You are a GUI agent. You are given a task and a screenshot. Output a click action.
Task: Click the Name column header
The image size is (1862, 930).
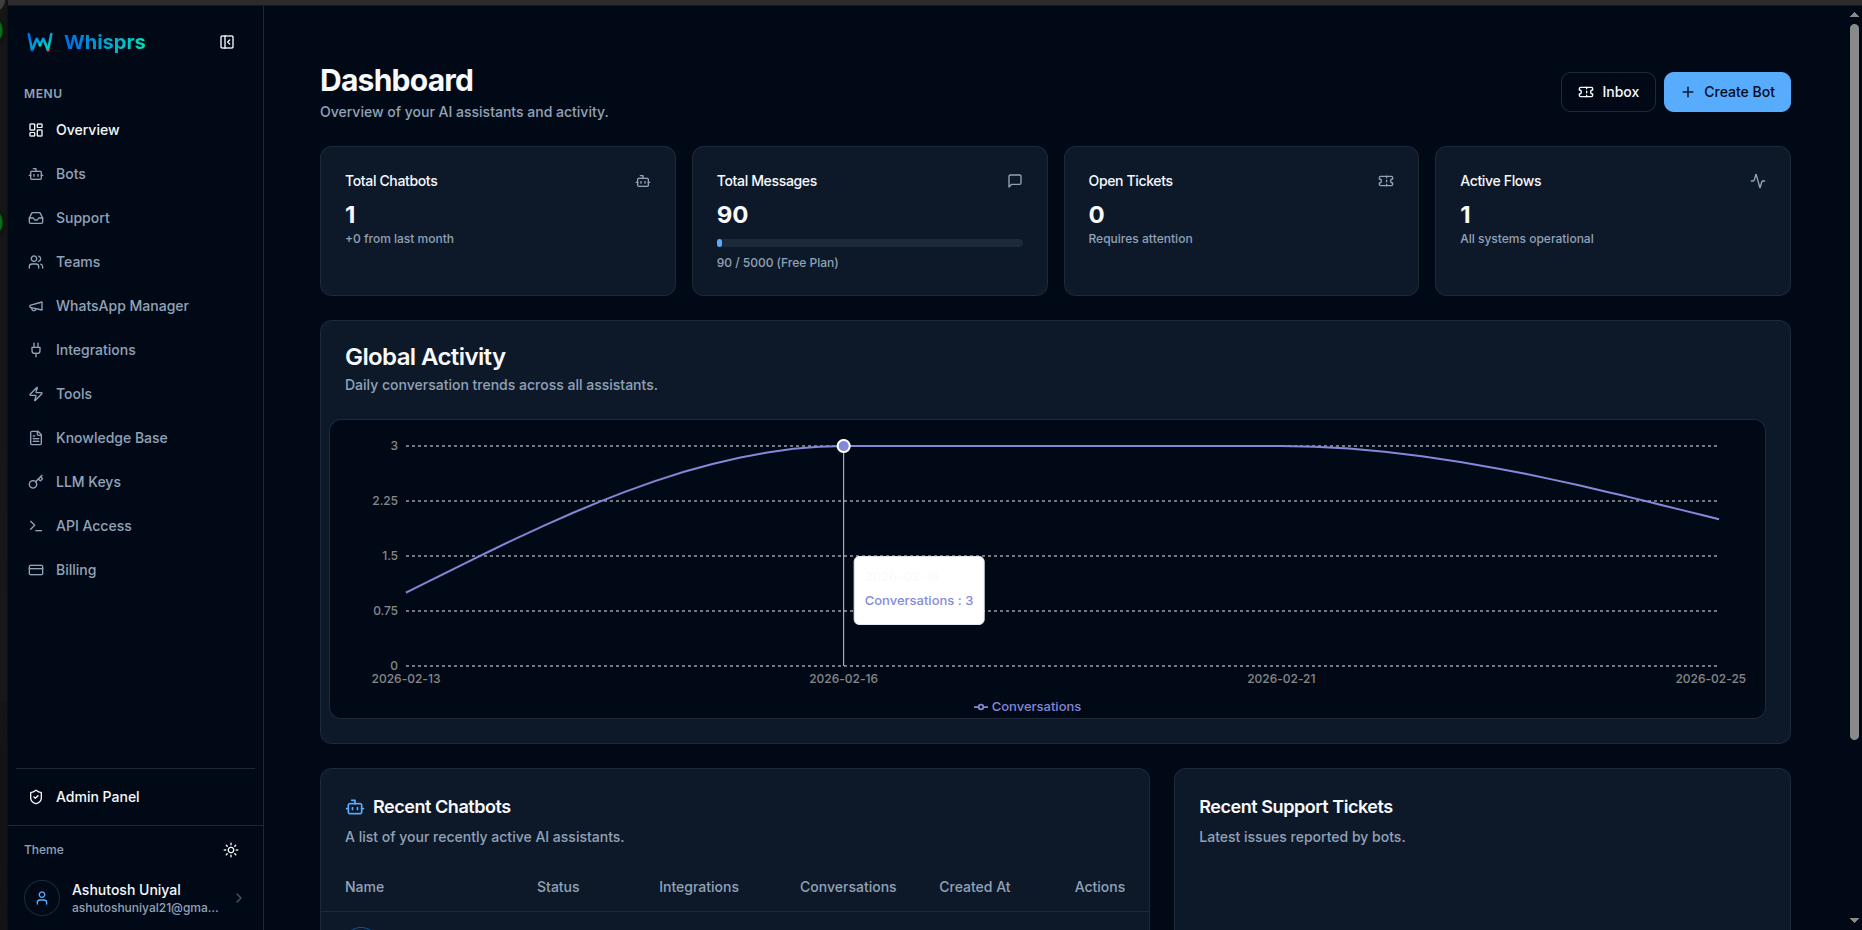364,887
